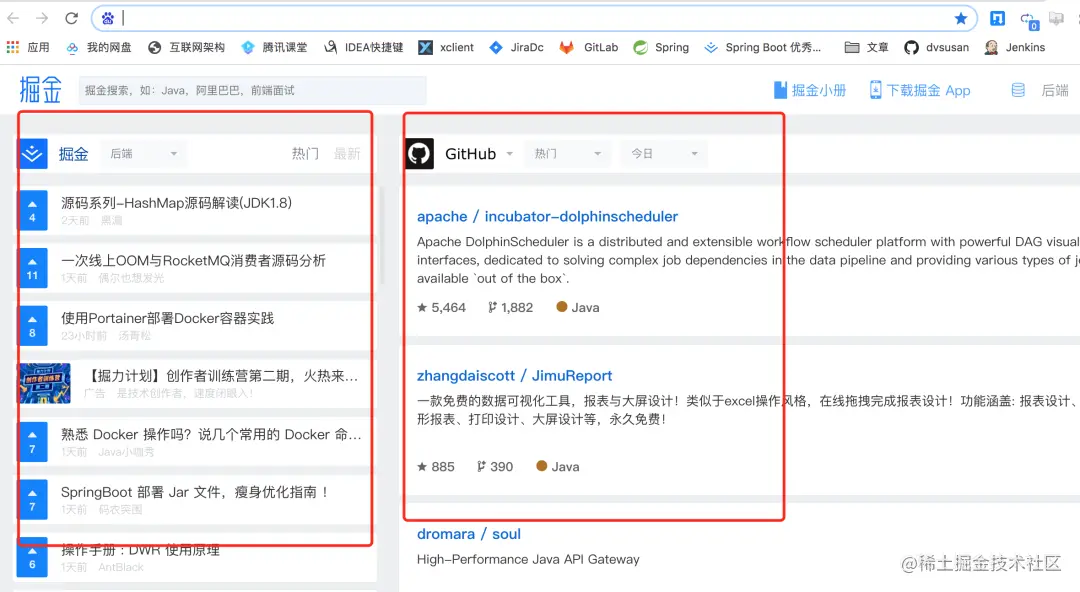
Task: Open the Spring bookmark icon
Action: coord(640,47)
